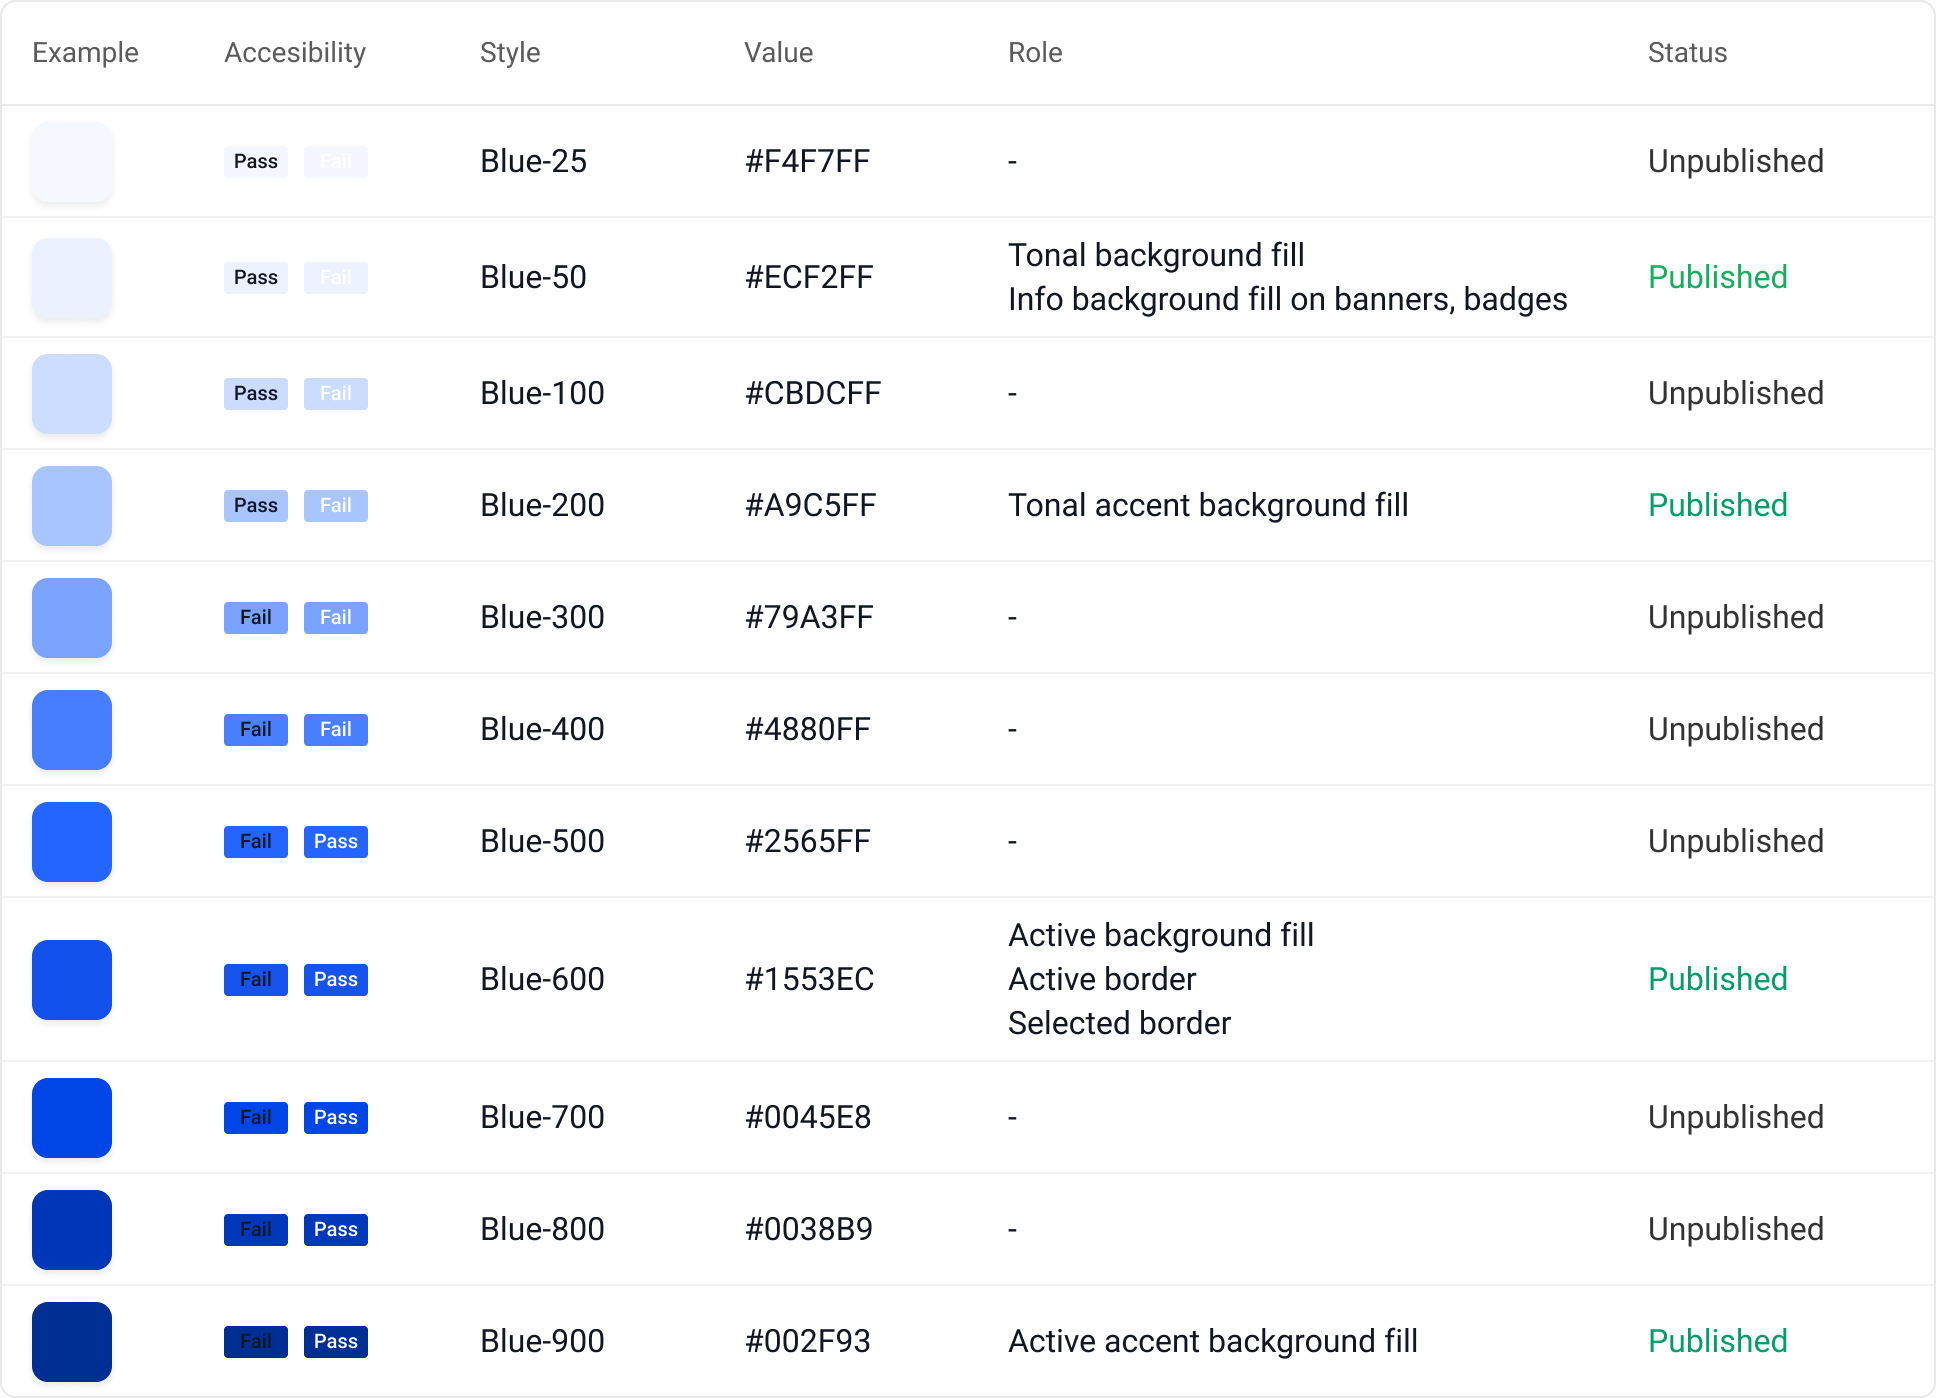Click the Role column header
1936x1398 pixels.
[1035, 53]
